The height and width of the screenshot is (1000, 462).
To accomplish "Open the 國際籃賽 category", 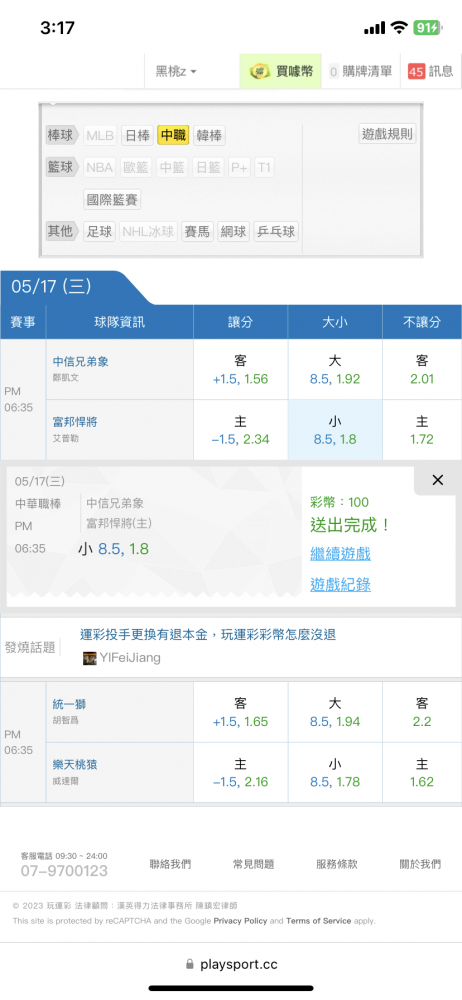I will pyautogui.click(x=112, y=200).
